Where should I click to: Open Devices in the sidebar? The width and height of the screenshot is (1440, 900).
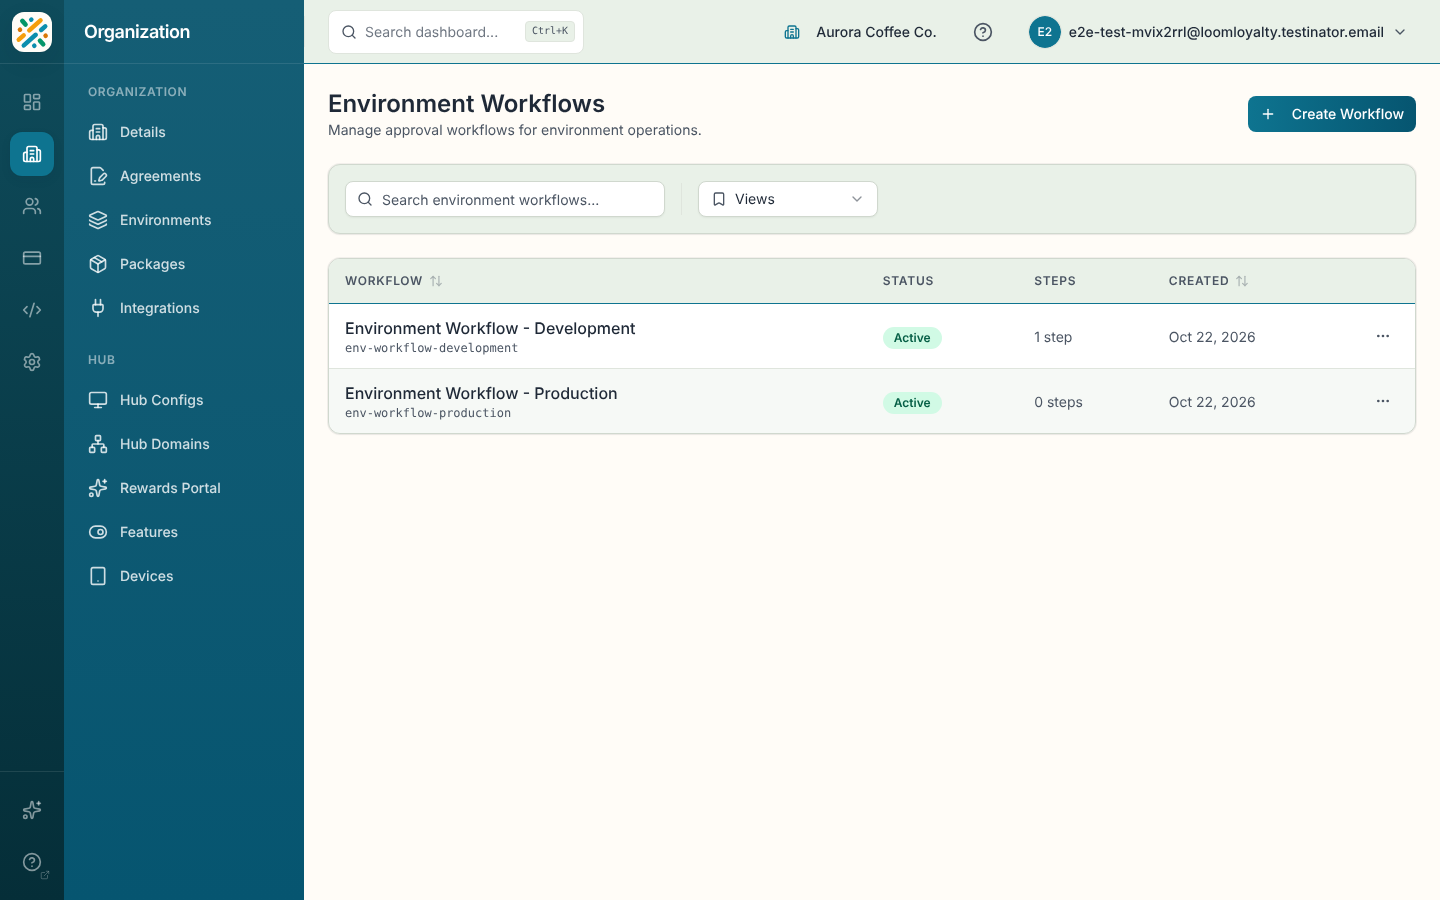tap(184, 576)
